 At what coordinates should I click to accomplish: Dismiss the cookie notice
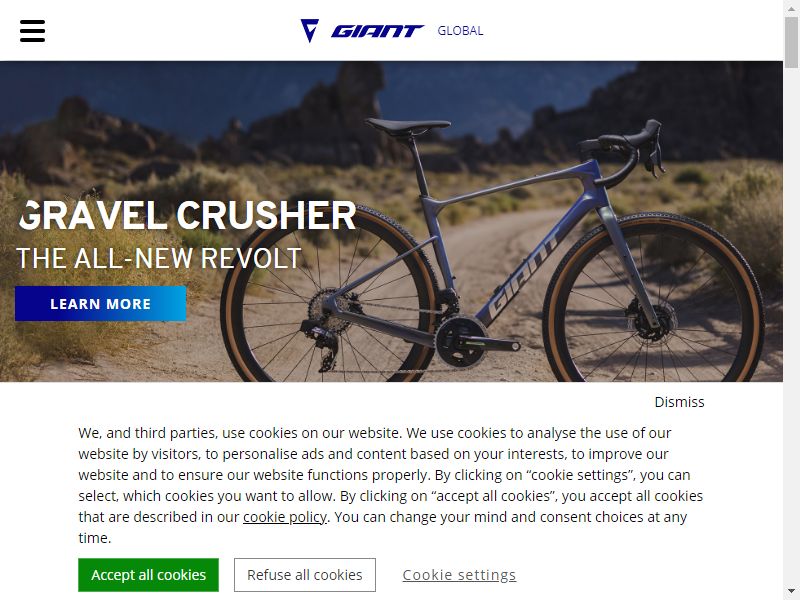pos(679,402)
